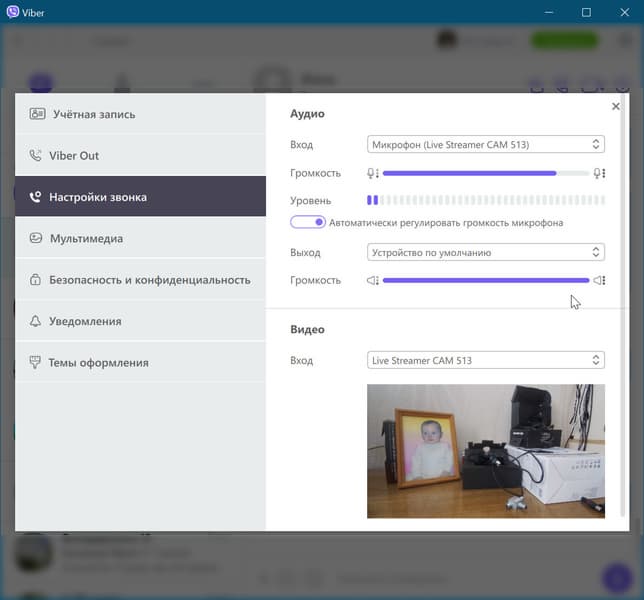The image size is (644, 600).
Task: Open the audio output Устройство по умолчанию dropdown
Action: 485,252
